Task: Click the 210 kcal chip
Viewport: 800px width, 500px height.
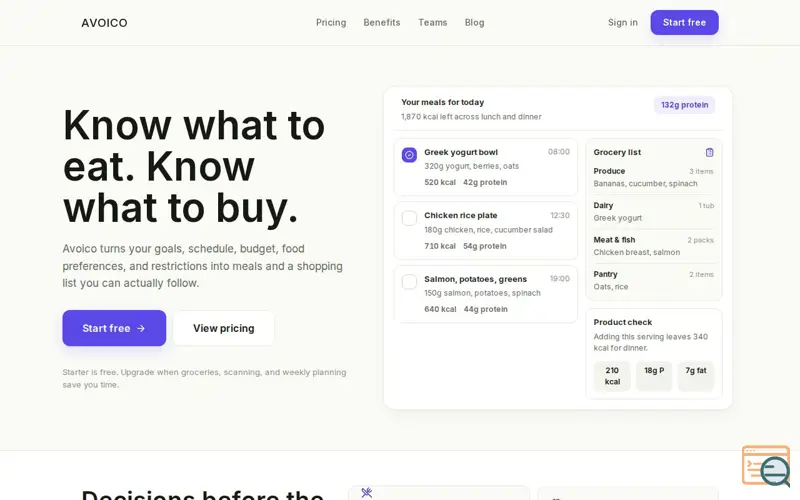Action: click(612, 376)
